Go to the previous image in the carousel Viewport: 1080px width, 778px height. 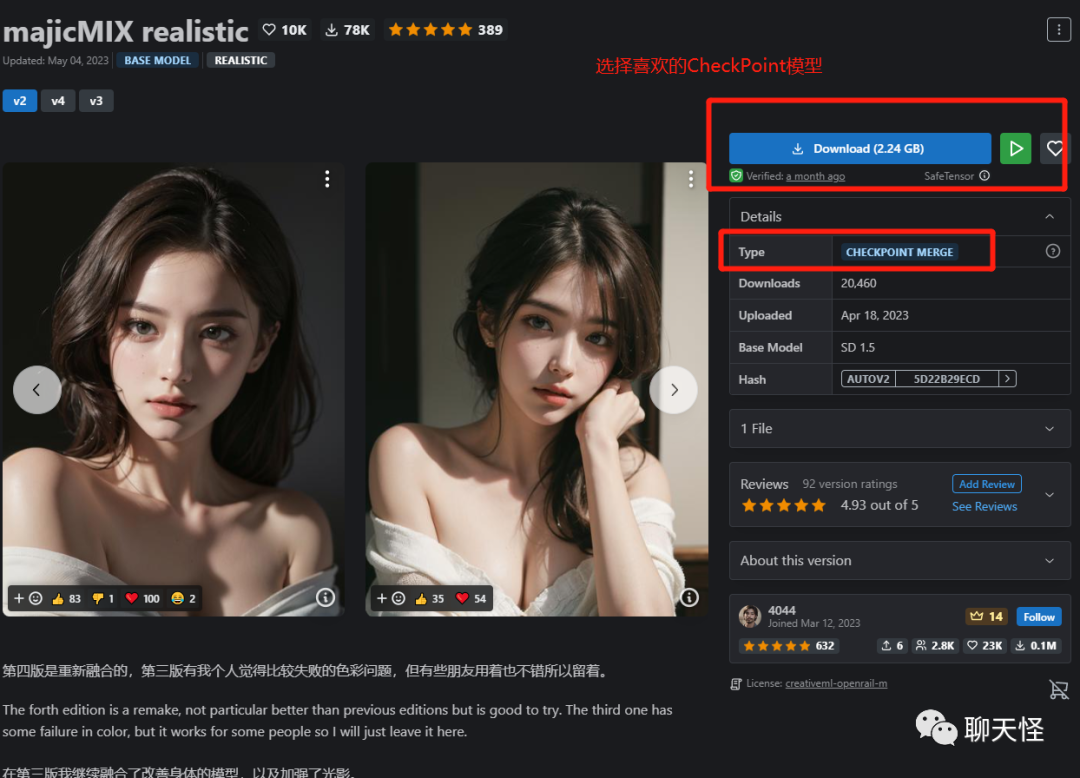[37, 390]
